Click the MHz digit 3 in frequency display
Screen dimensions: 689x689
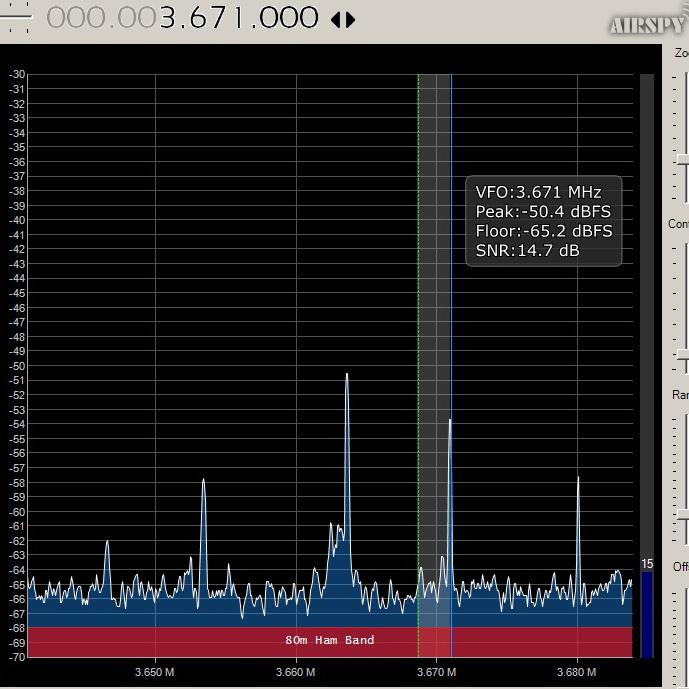166,18
